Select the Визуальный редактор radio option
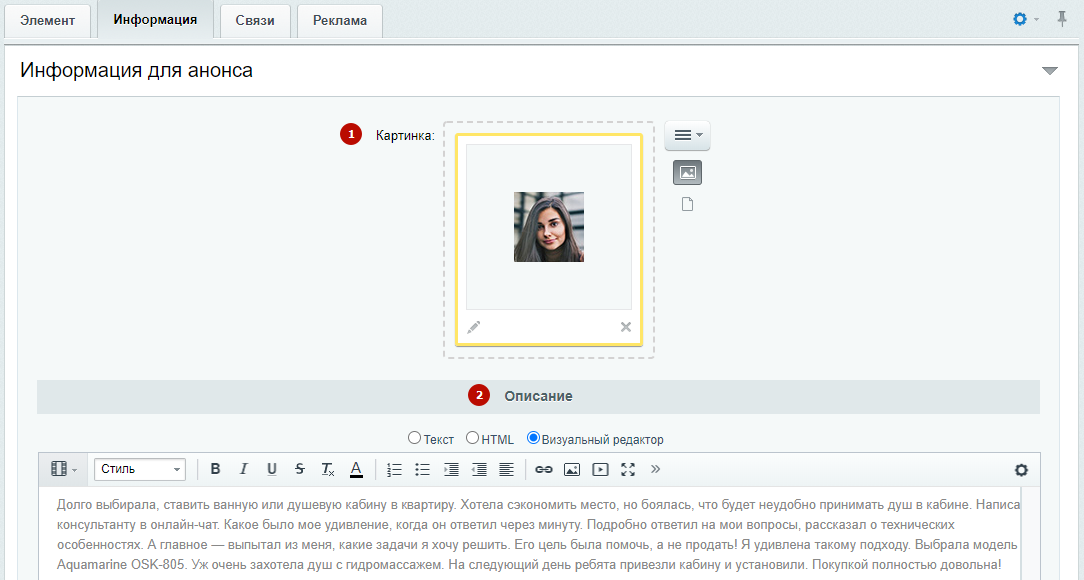This screenshot has width=1084, height=580. (x=533, y=438)
